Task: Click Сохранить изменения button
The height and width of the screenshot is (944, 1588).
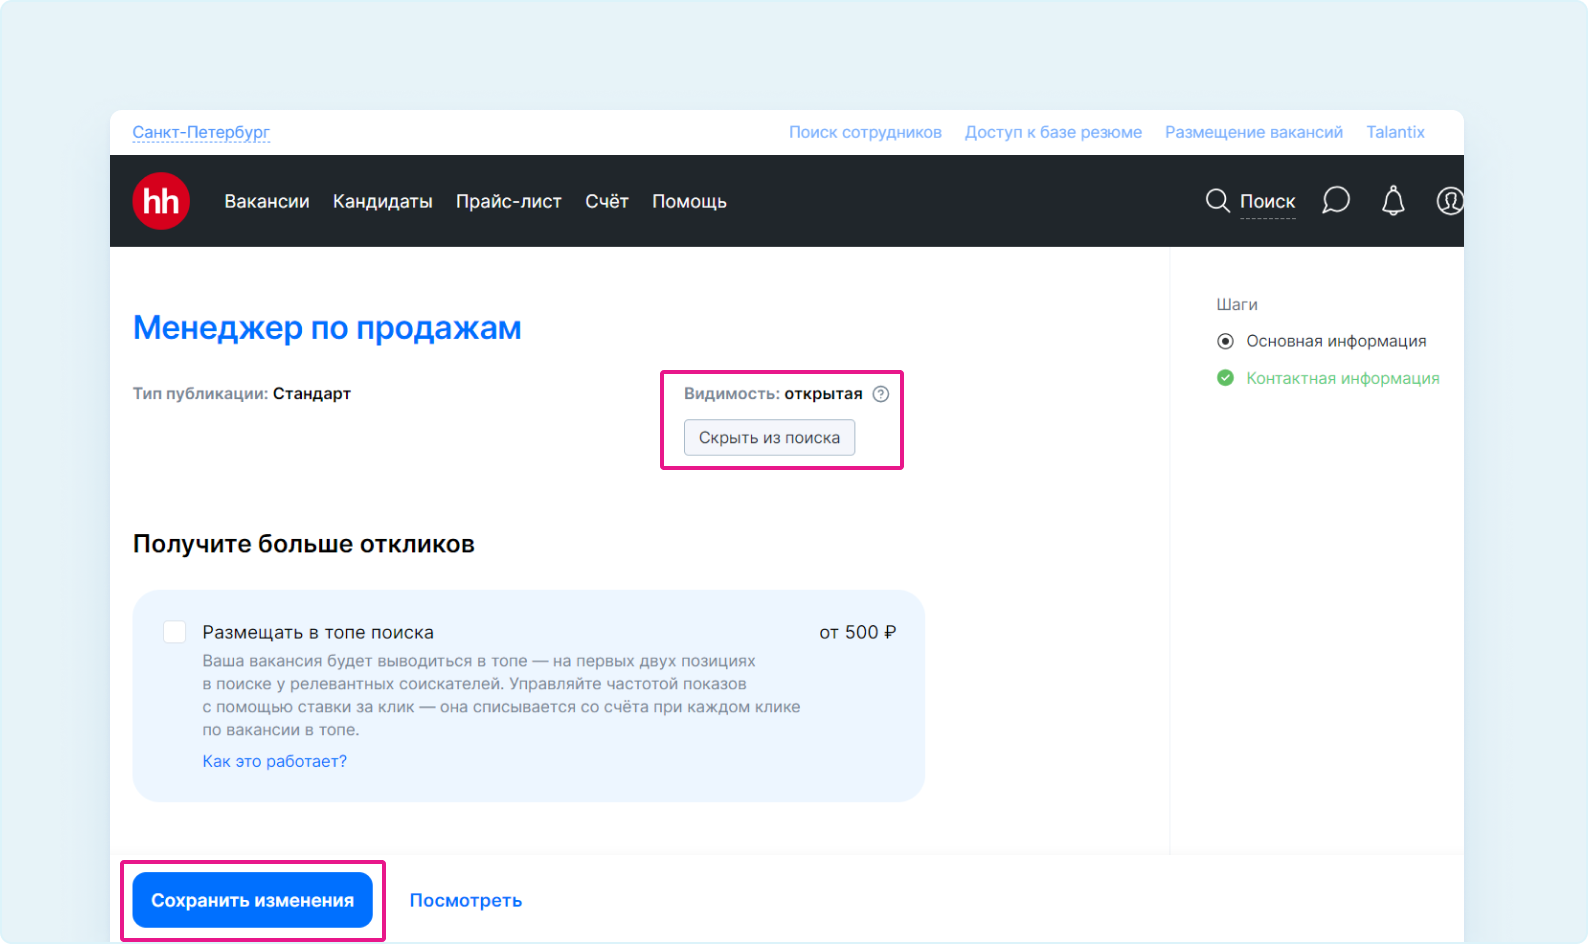Action: [252, 900]
